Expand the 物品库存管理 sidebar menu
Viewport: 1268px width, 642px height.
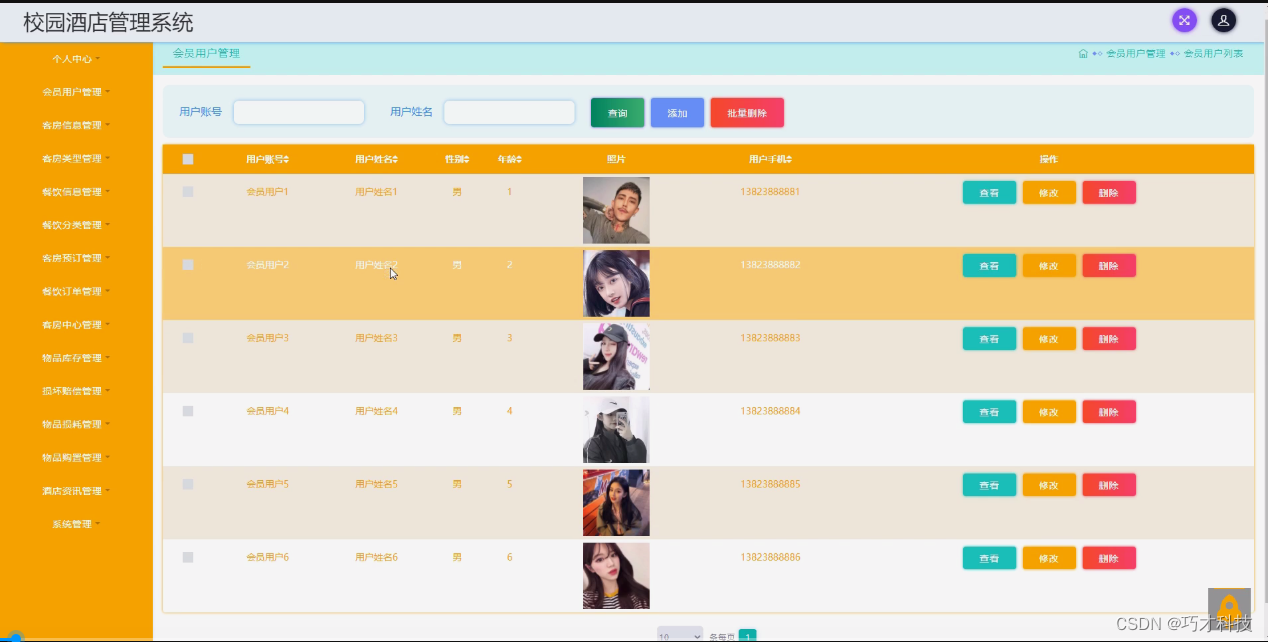click(76, 358)
